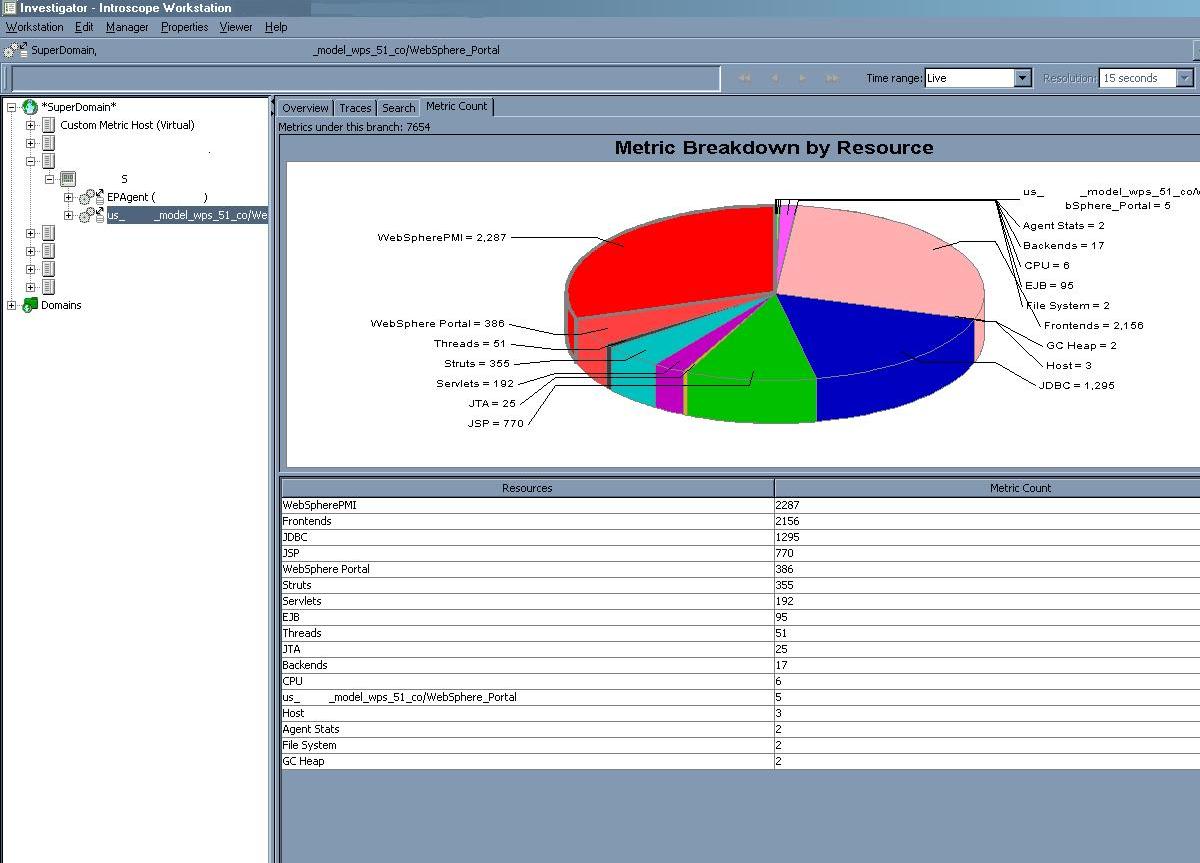This screenshot has height=863, width=1200.
Task: Collapse the host node containing the S process
Action: [x=30, y=161]
